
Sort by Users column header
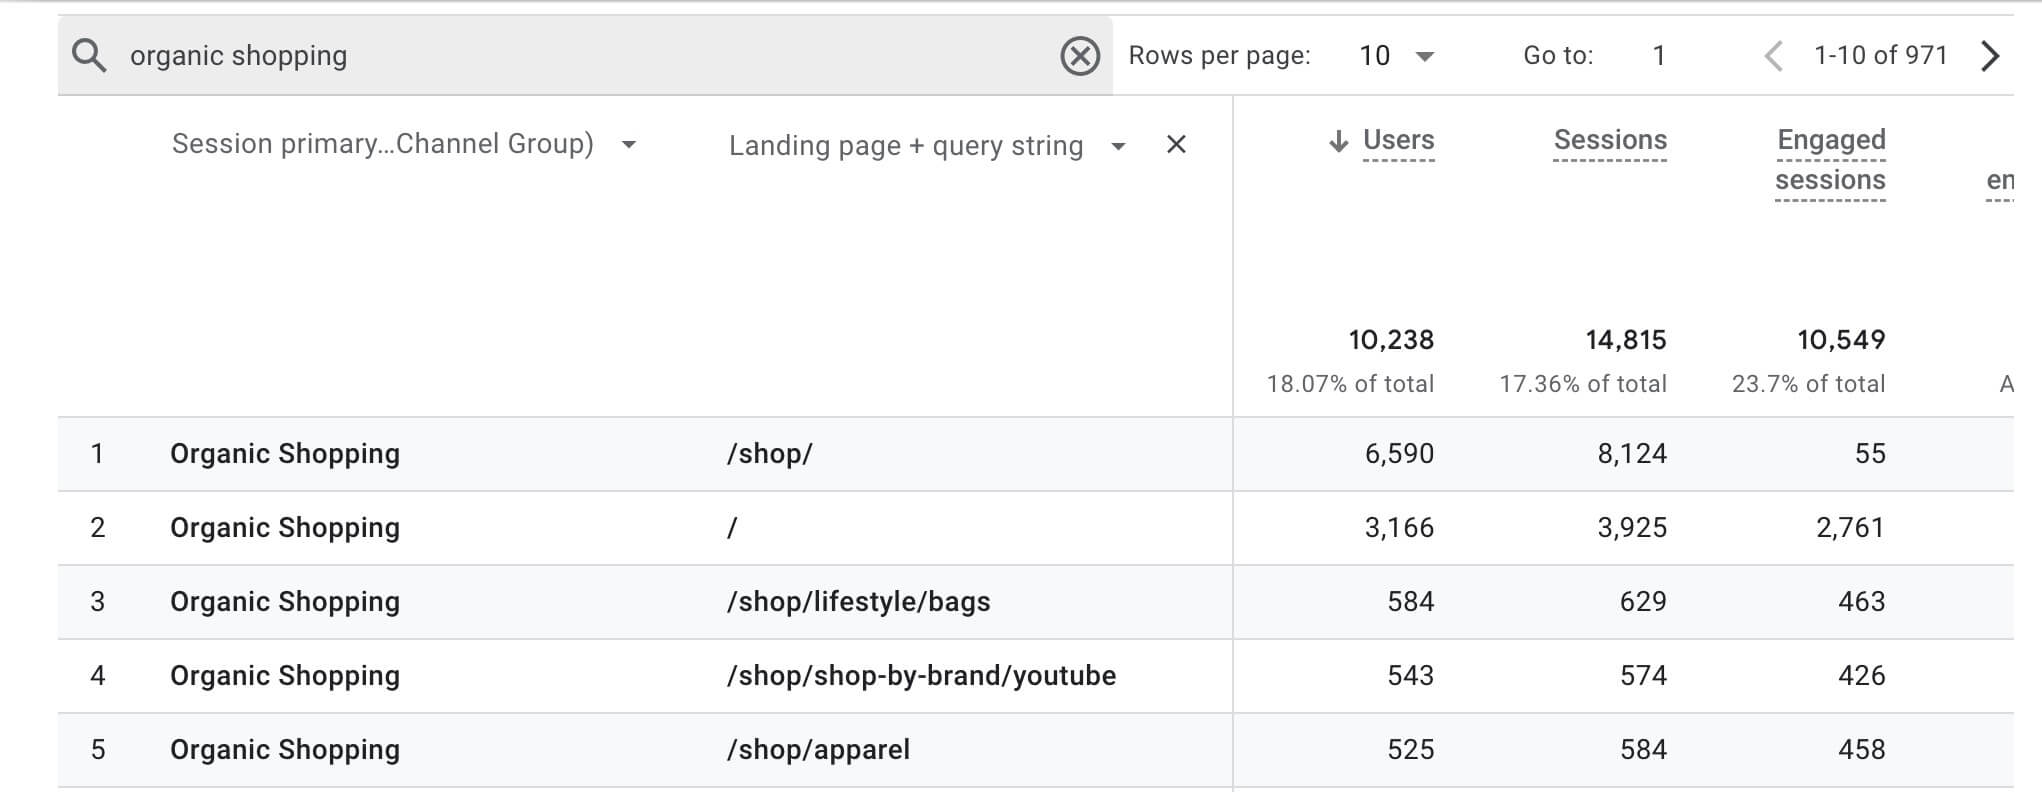click(1398, 140)
